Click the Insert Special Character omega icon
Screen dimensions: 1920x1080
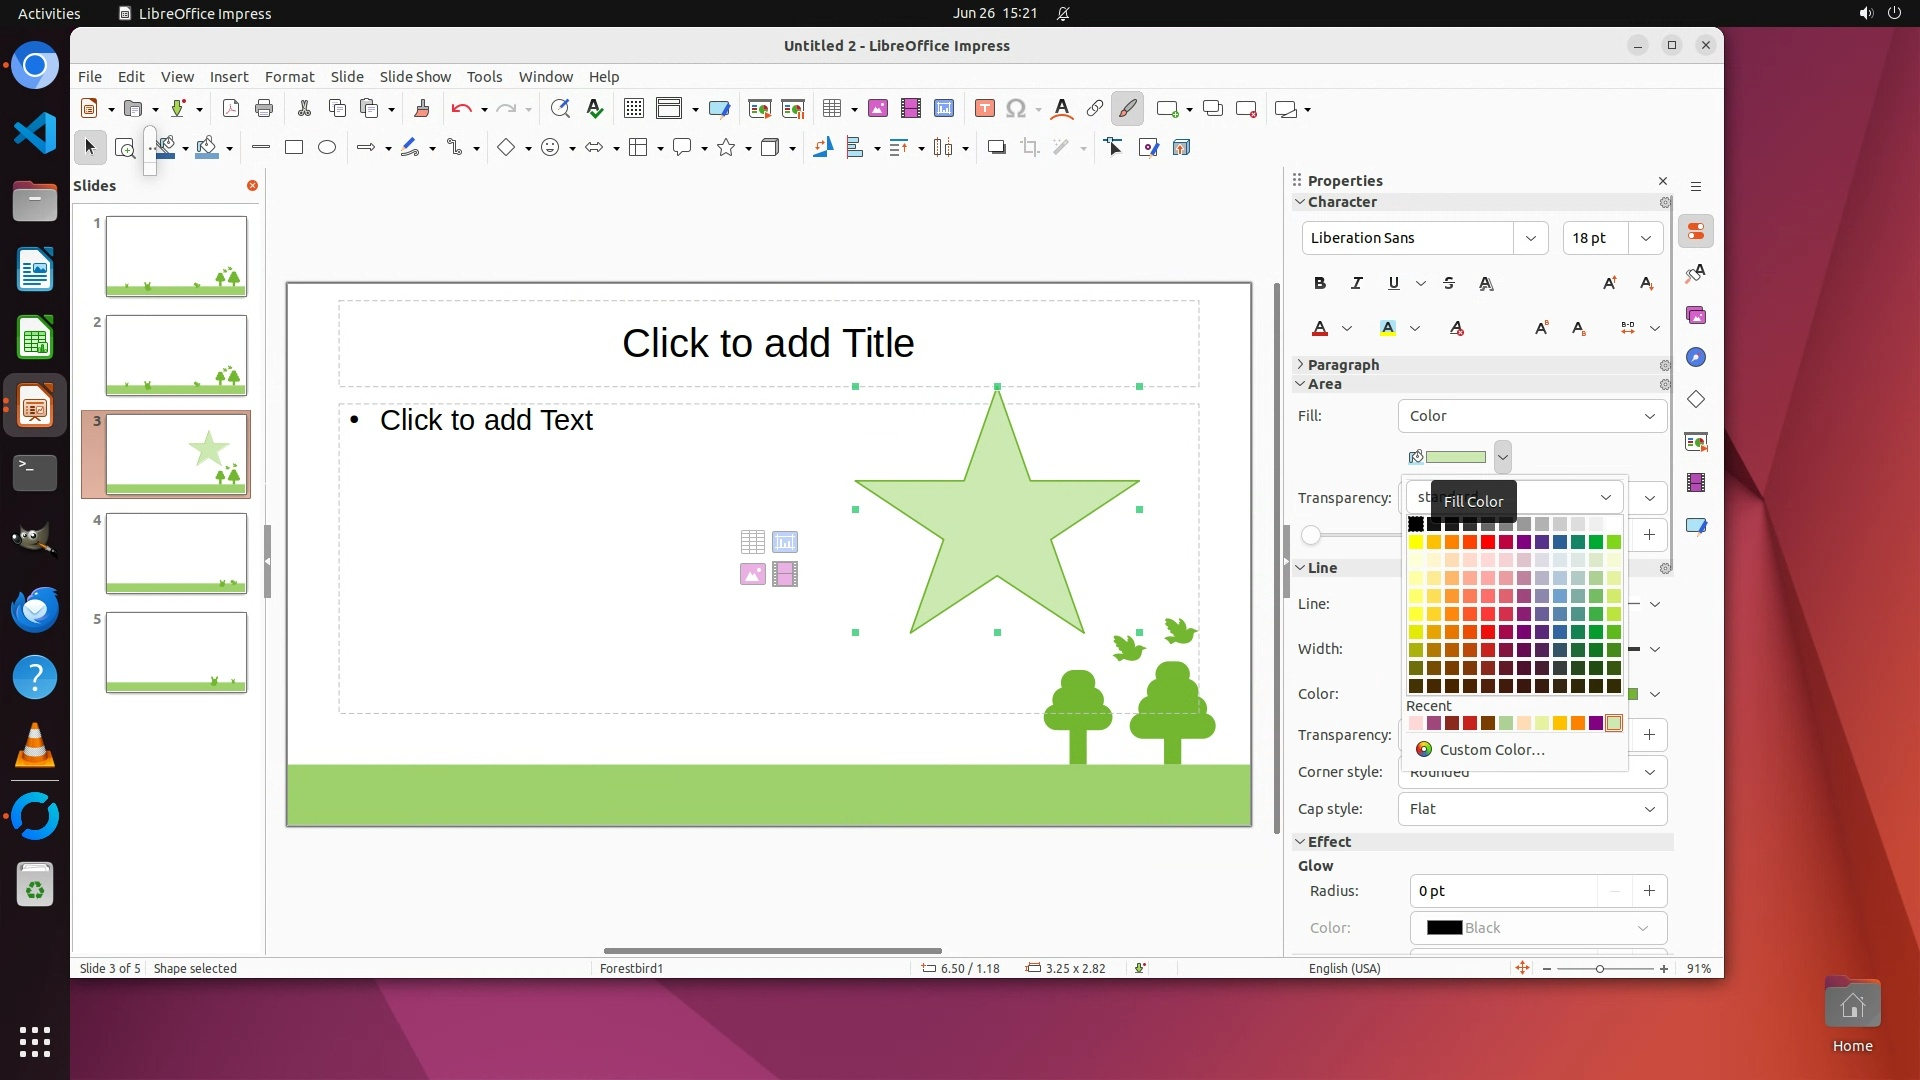[1016, 109]
